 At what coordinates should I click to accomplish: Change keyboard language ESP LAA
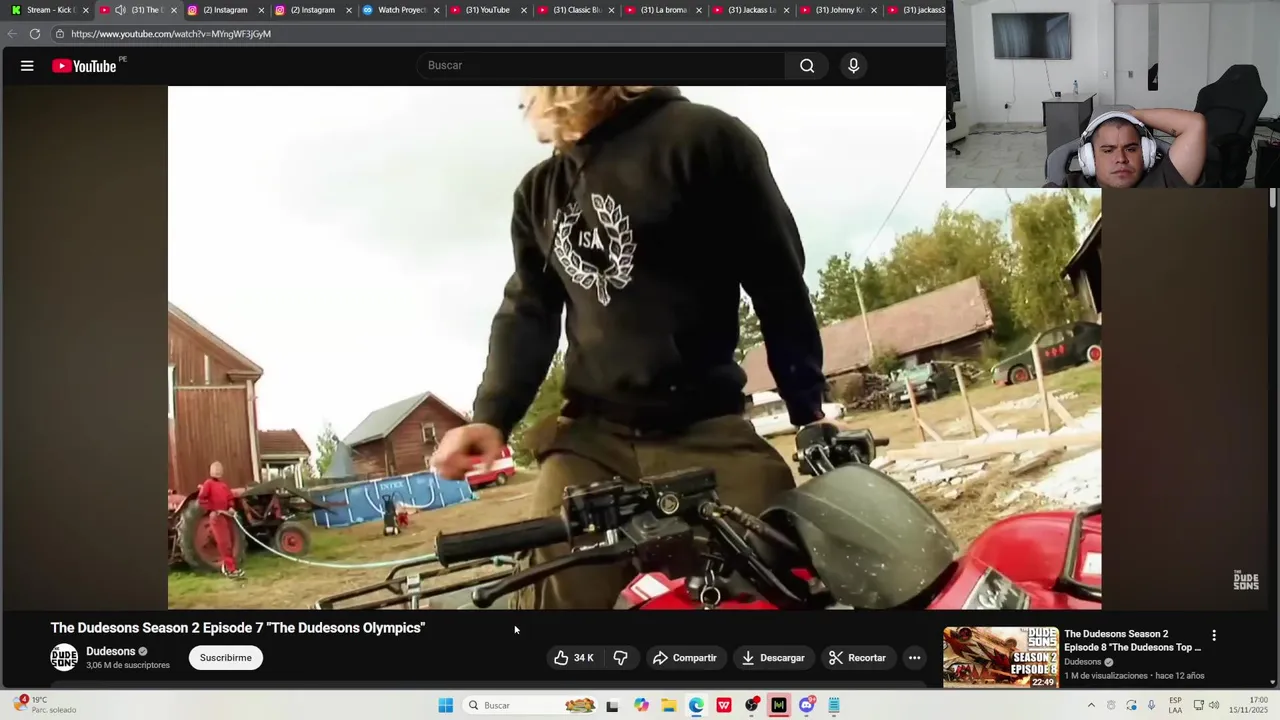1175,705
